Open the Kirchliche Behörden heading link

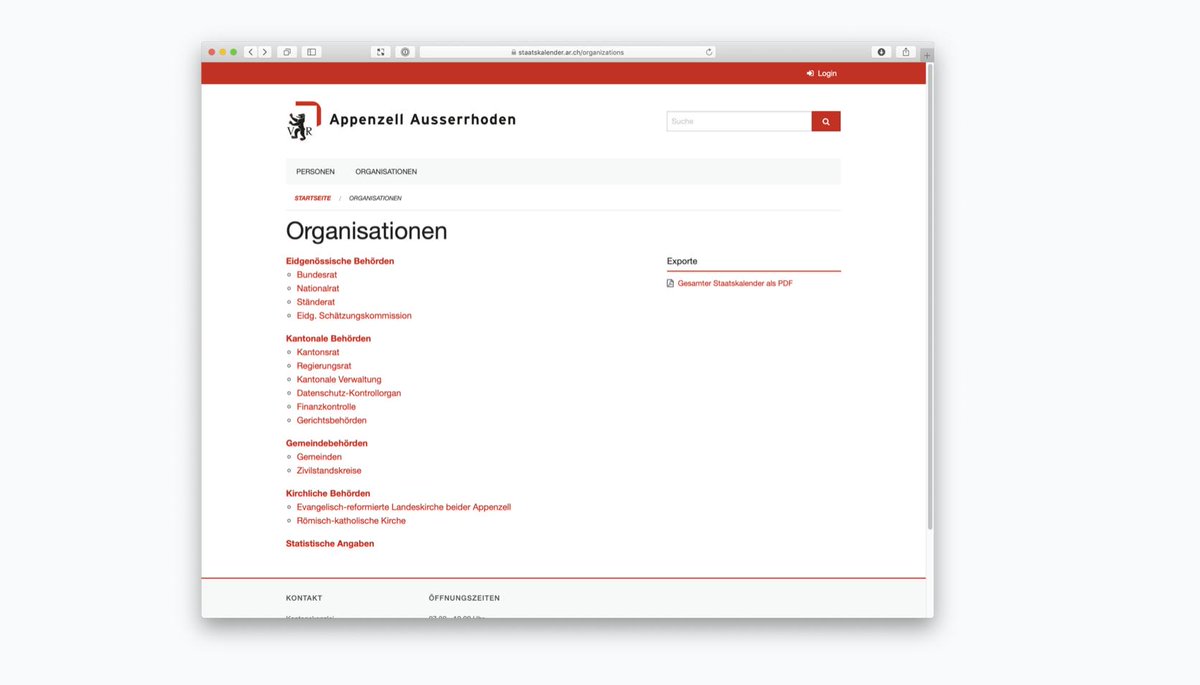click(x=328, y=493)
